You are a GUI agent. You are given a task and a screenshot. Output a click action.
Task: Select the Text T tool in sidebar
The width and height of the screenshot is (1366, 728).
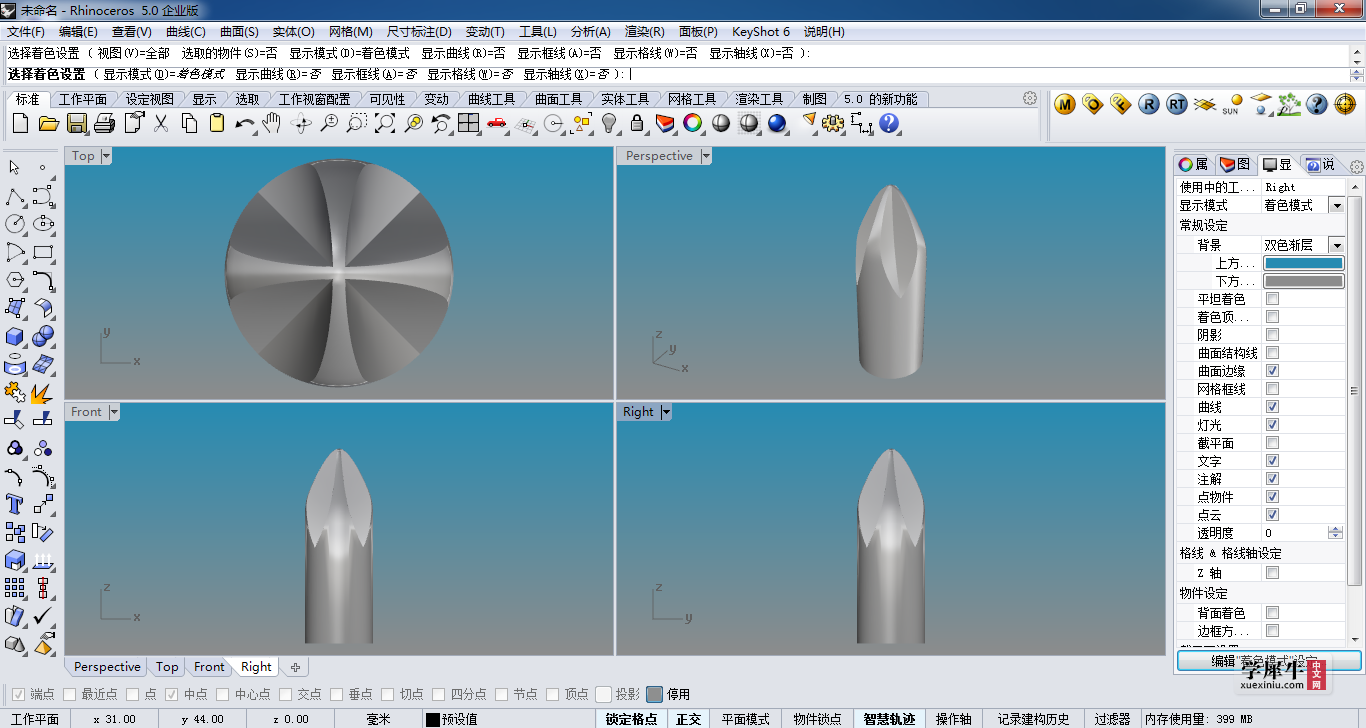coord(15,503)
